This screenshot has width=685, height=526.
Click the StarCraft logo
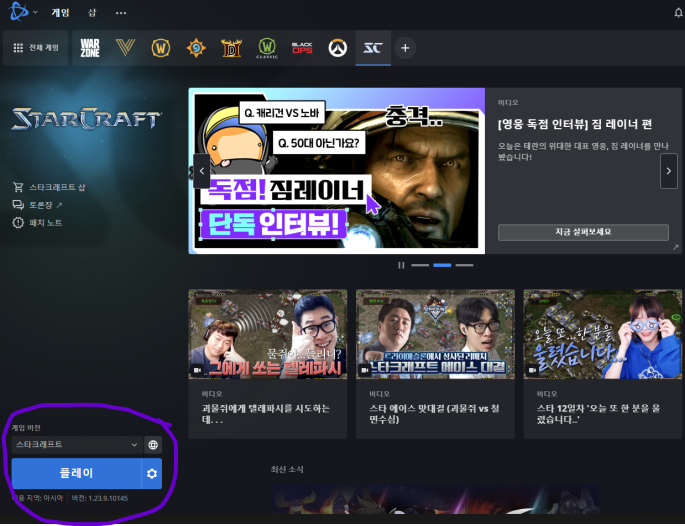pos(87,119)
